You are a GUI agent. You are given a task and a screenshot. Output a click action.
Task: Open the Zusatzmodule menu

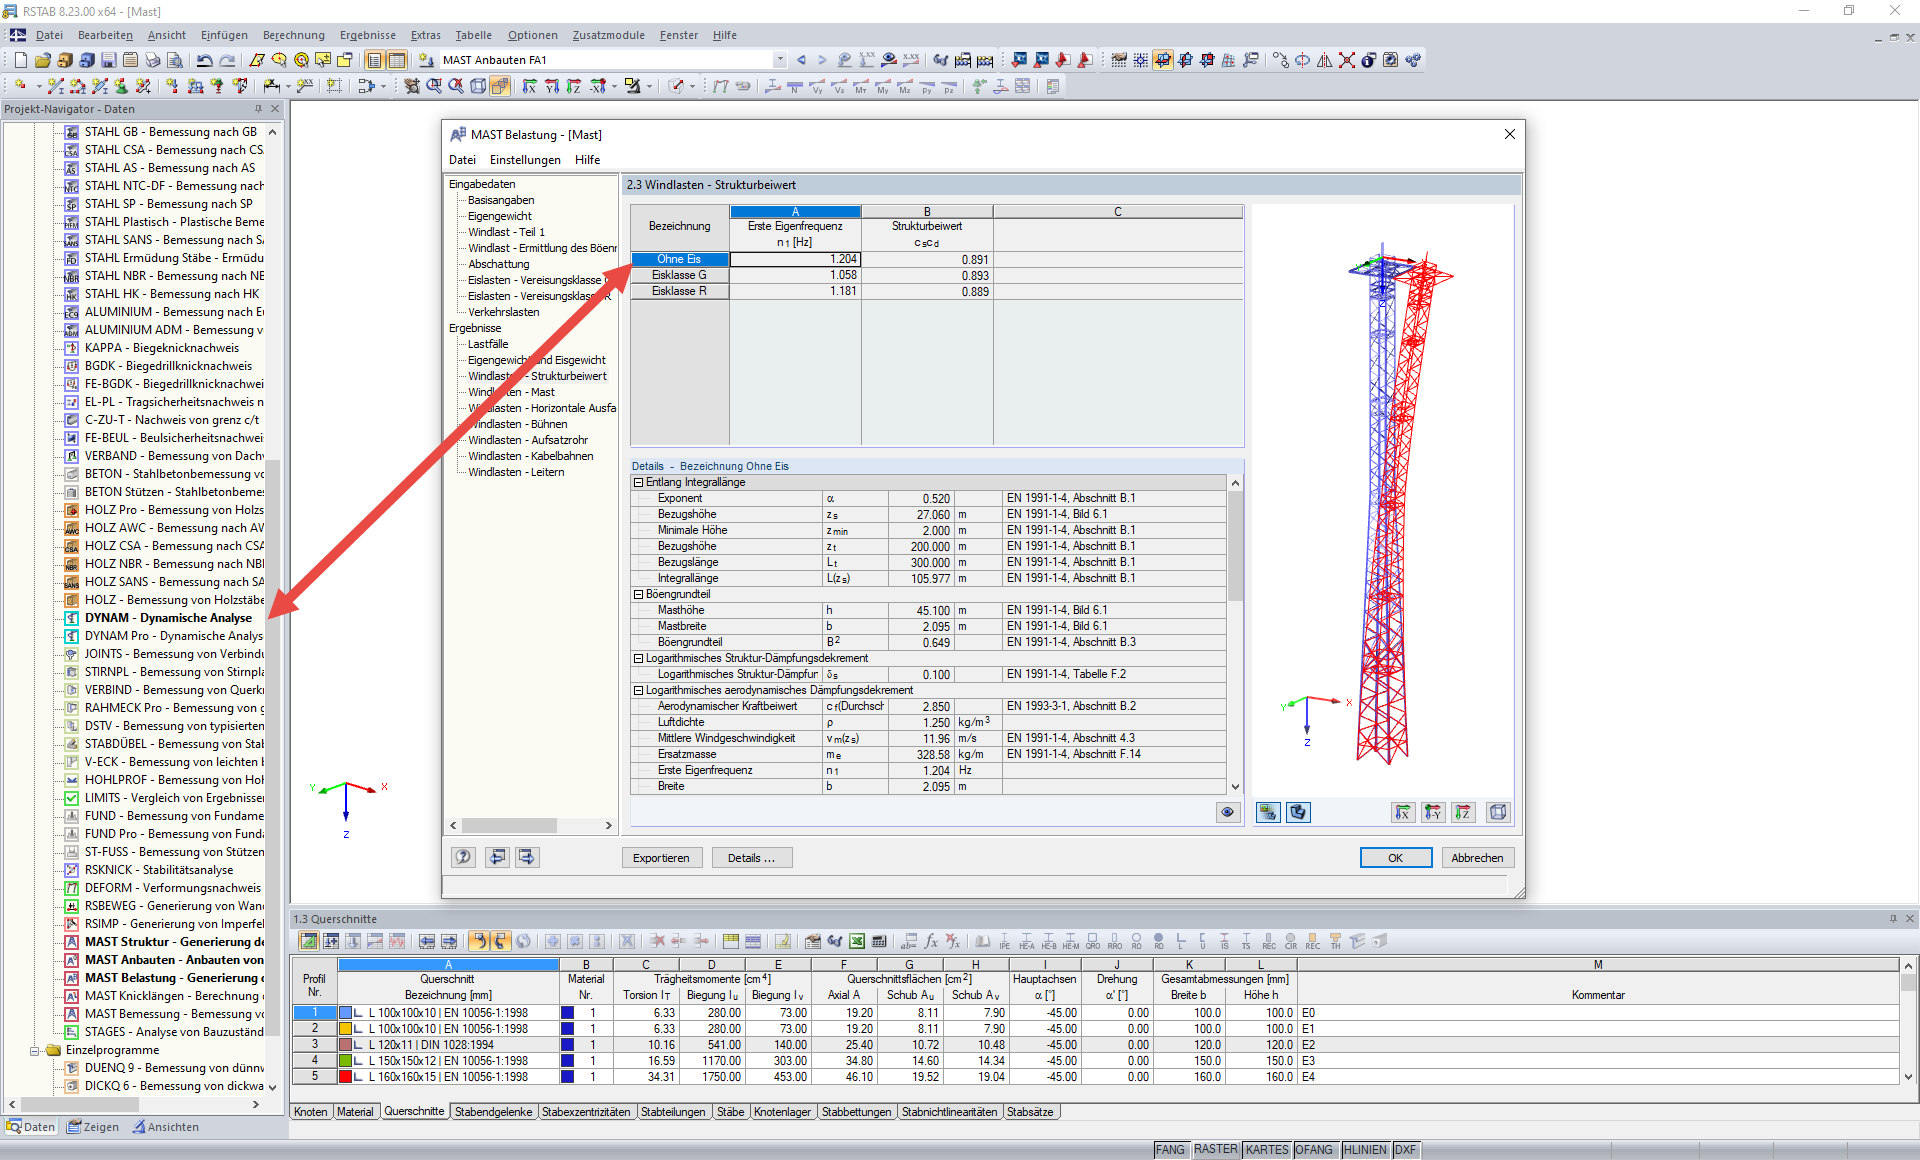tap(608, 35)
